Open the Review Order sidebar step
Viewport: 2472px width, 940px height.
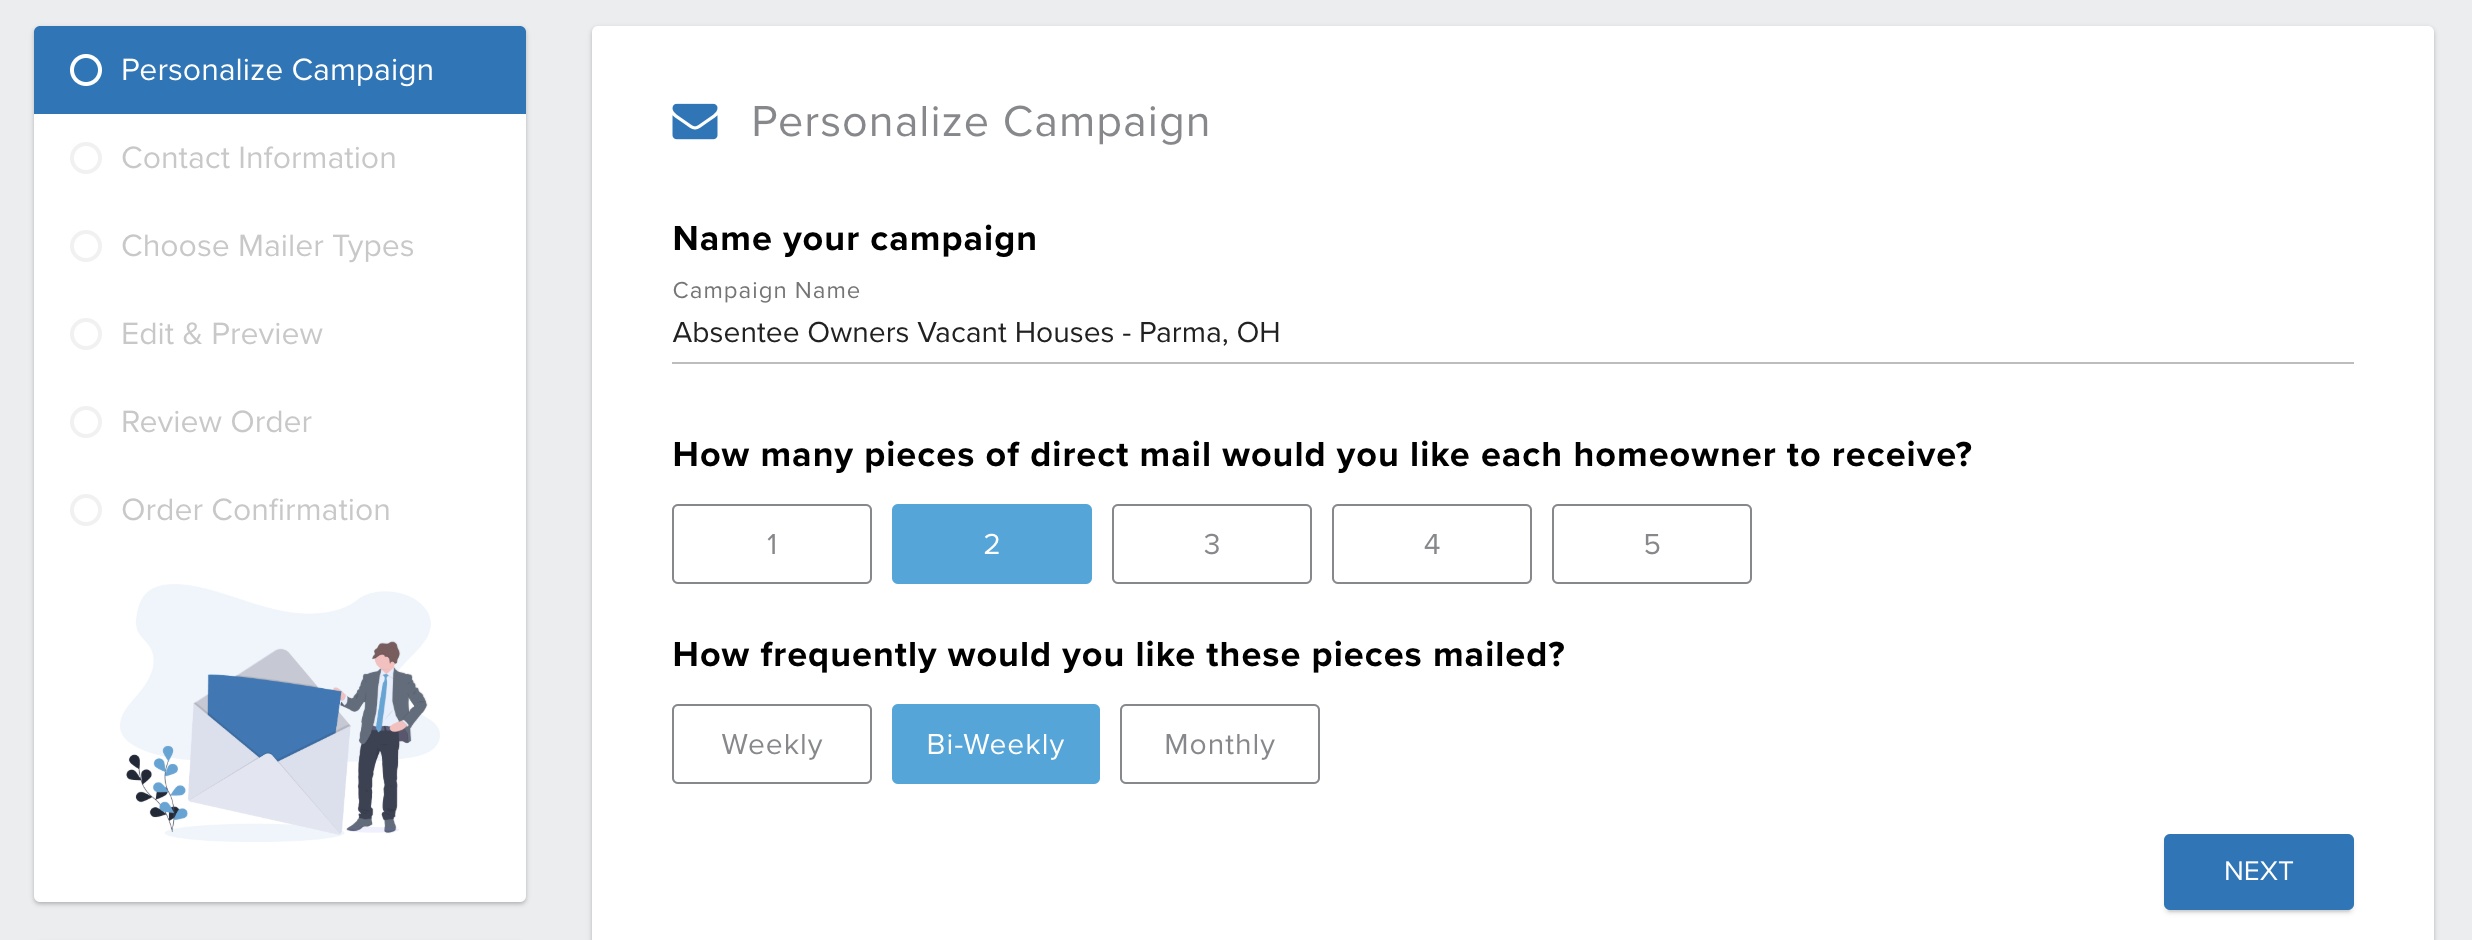click(216, 422)
